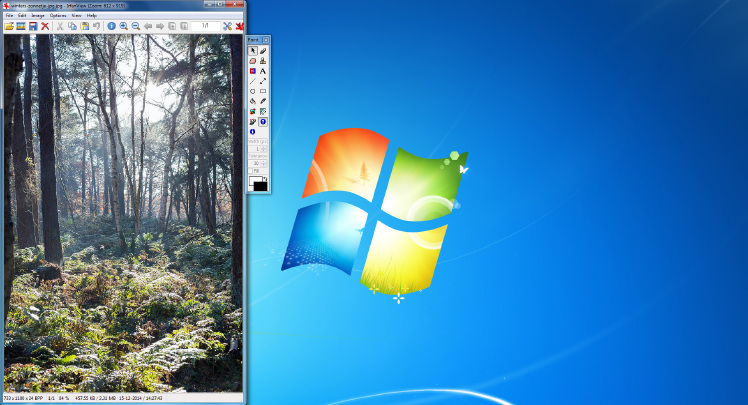Click the Tolerance input field in Paint
Screen dimensions: 748x405
(255, 164)
